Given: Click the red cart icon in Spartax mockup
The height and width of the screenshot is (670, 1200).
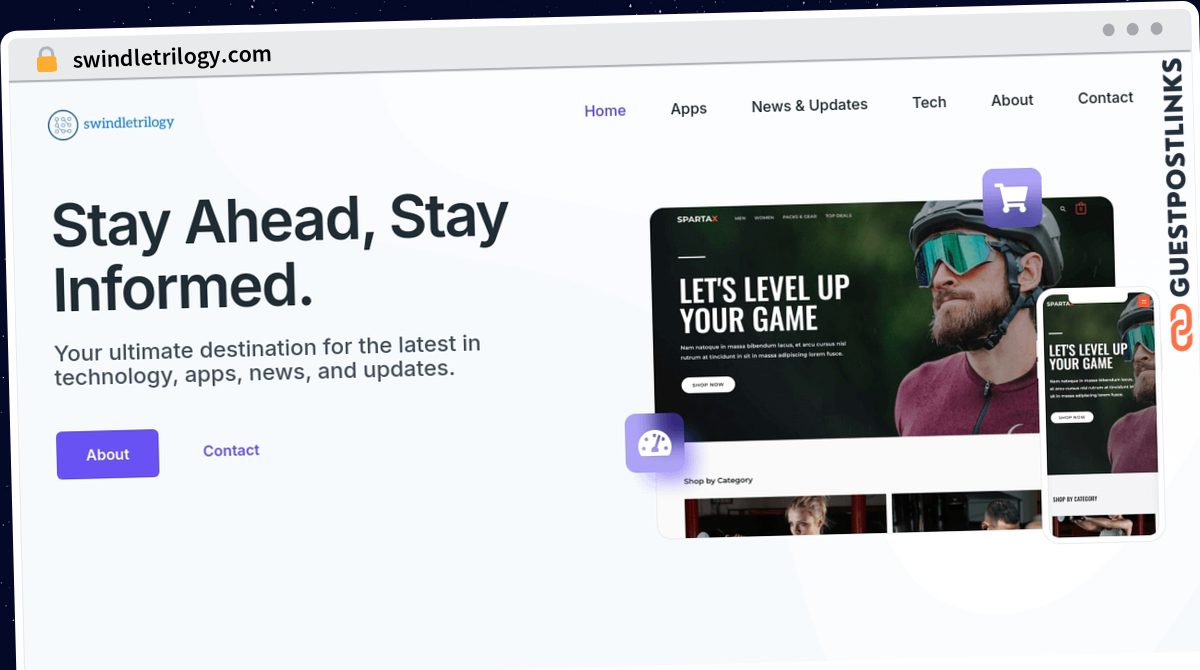Looking at the screenshot, I should point(1081,208).
